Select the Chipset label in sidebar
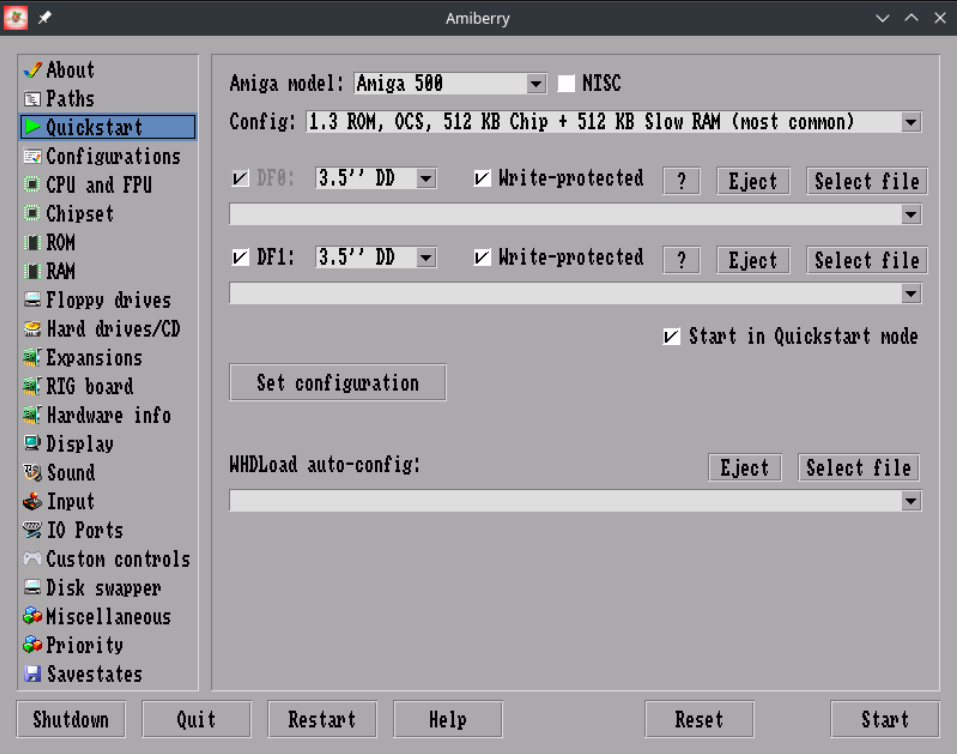 [x=80, y=214]
